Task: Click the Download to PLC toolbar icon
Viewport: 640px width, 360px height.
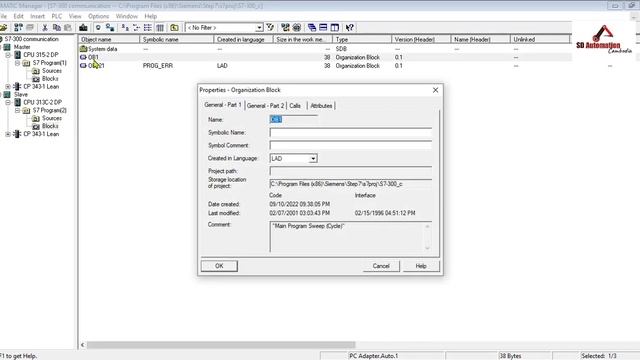Action: 83,27
